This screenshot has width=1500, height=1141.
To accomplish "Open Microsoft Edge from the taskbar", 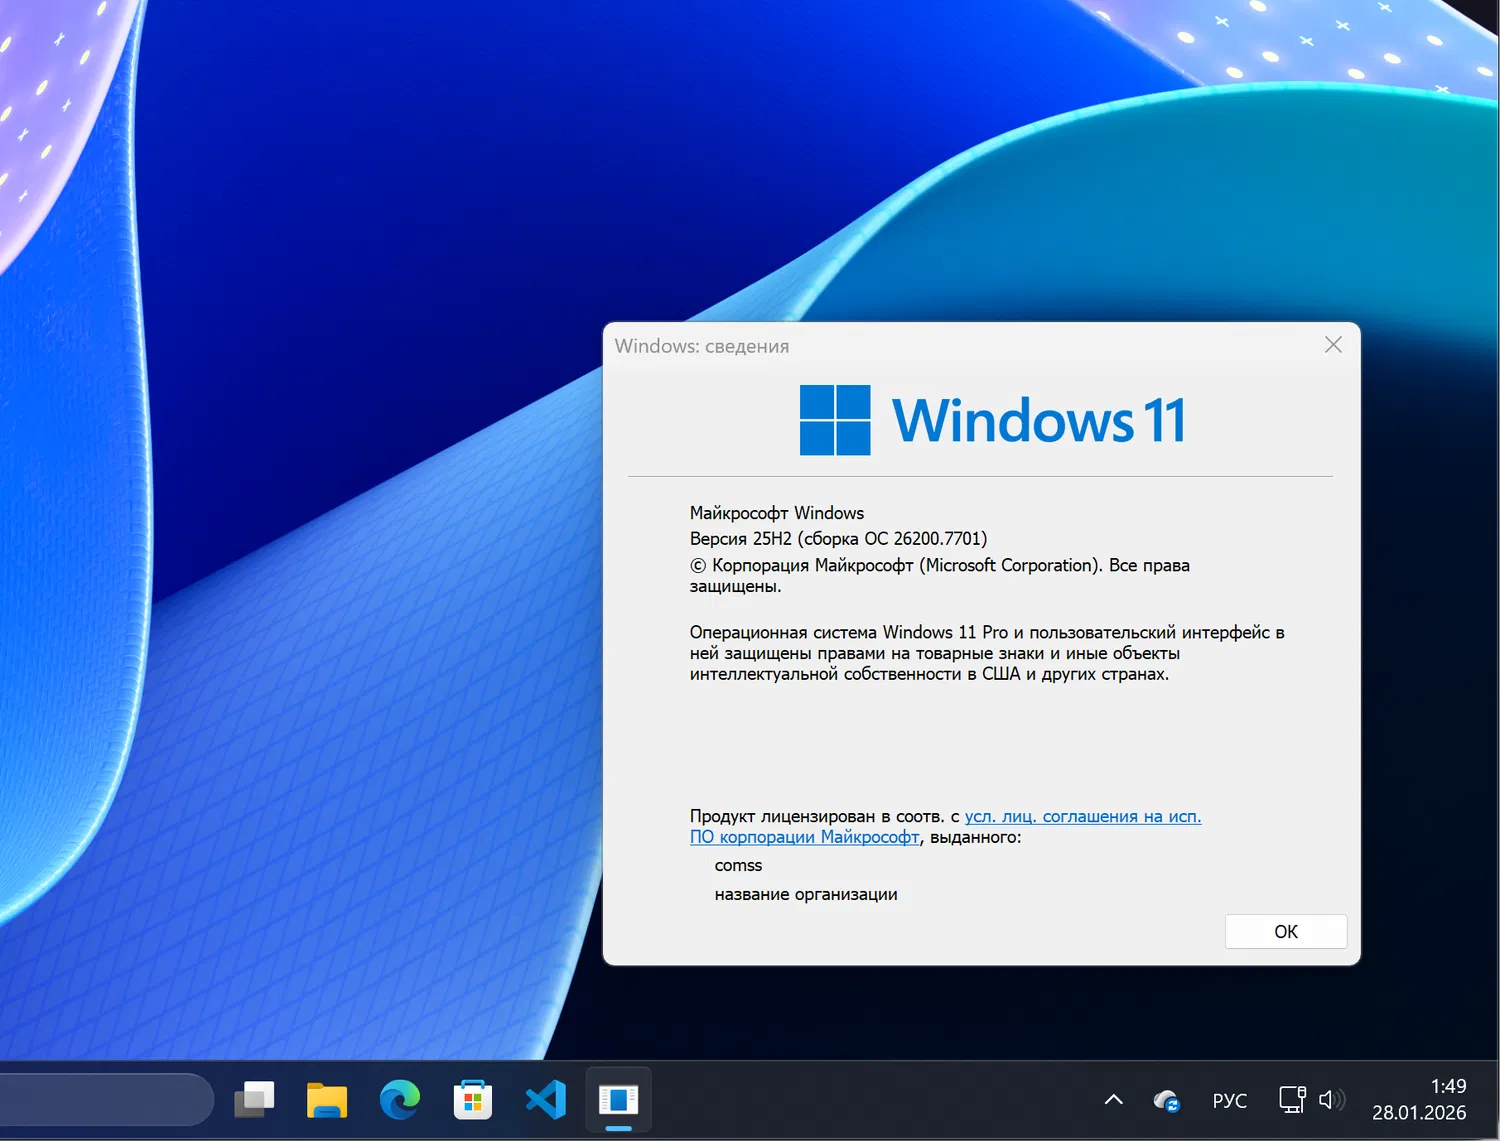I will tap(399, 1099).
